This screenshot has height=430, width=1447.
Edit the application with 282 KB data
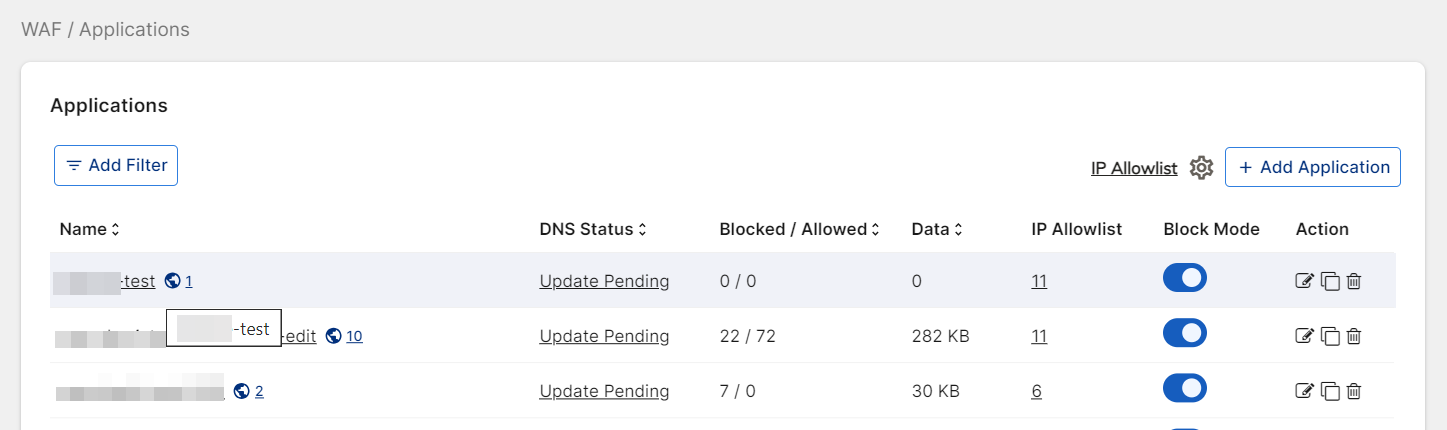[x=1304, y=336]
